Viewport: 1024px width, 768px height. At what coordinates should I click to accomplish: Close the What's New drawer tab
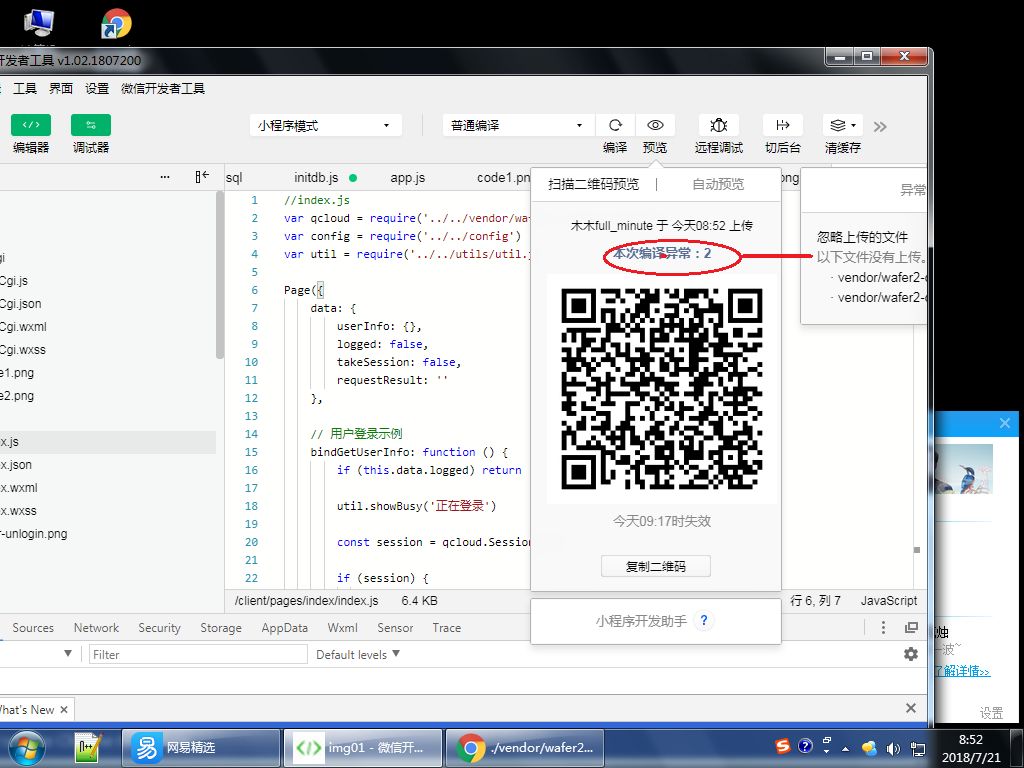click(x=63, y=709)
